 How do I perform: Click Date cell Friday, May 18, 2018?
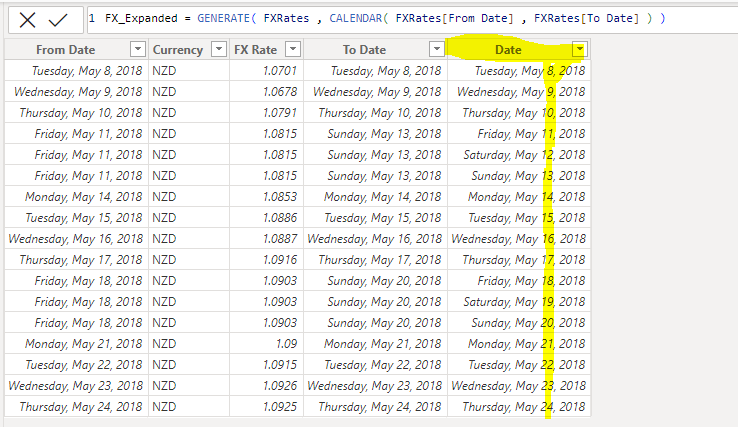519,281
